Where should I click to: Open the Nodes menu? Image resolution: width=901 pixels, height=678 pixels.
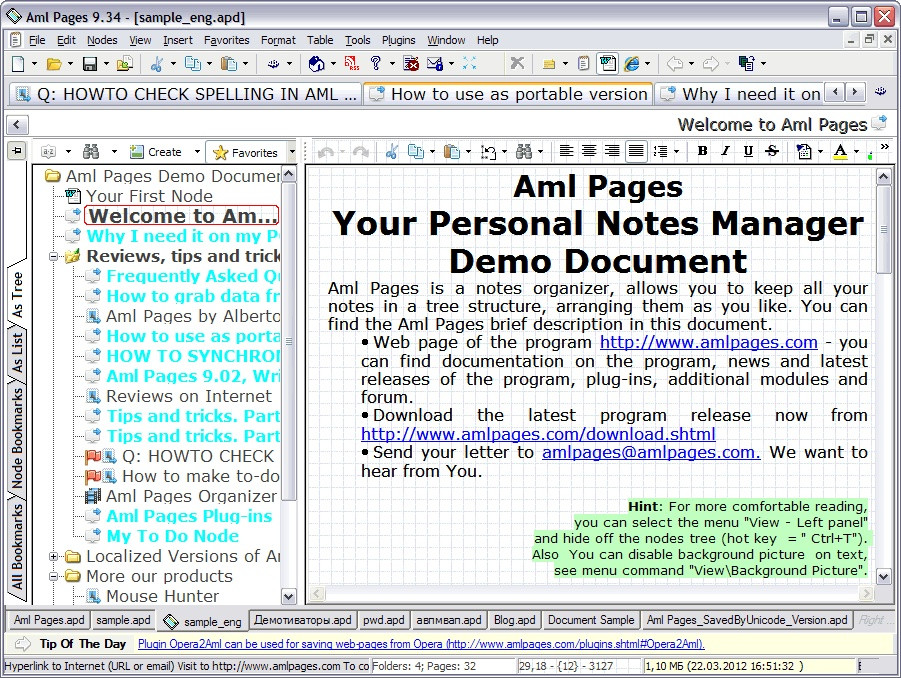tap(102, 40)
